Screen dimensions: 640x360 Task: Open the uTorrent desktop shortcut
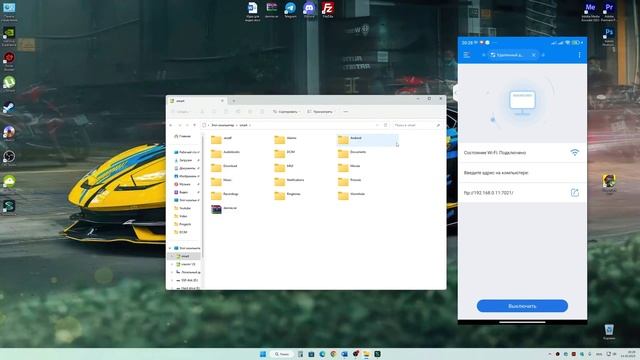(9, 84)
